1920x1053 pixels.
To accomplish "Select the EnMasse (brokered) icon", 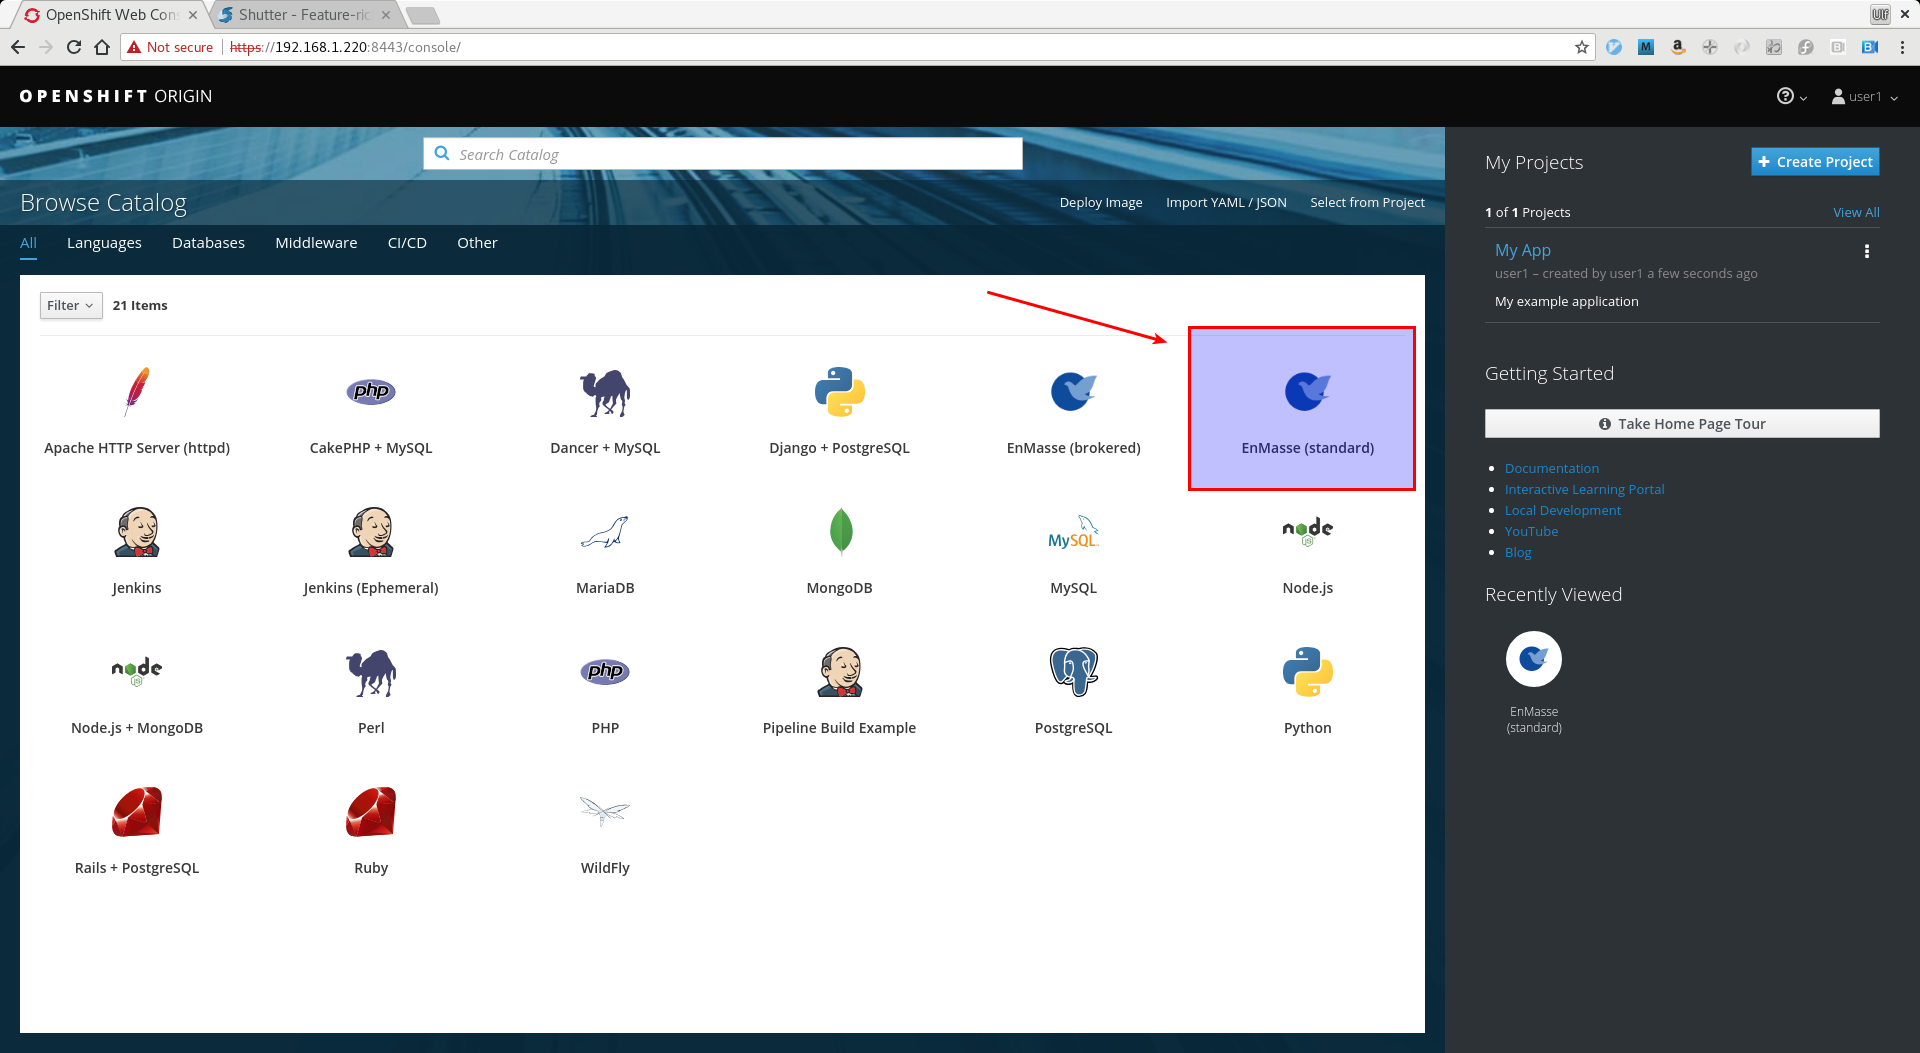I will 1074,391.
